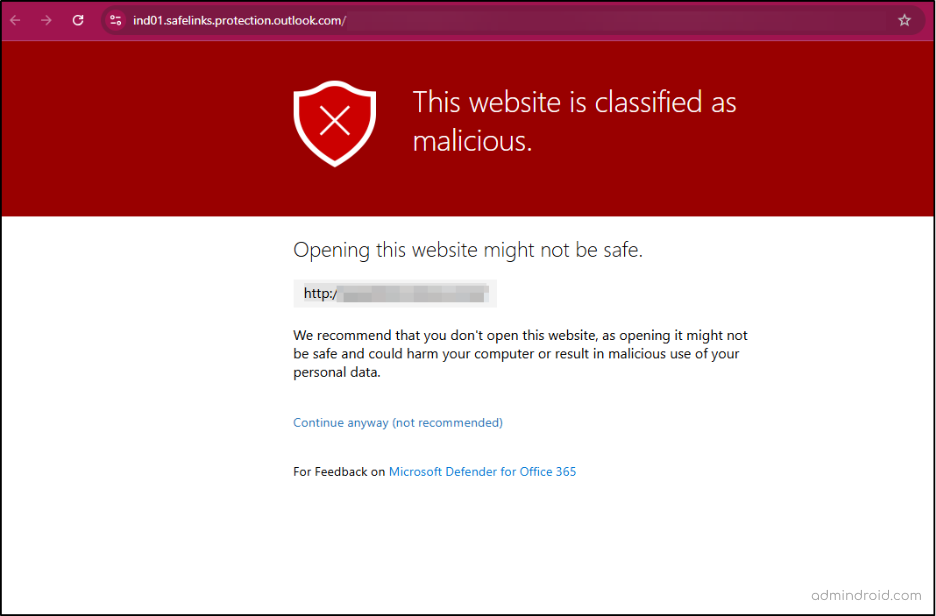This screenshot has width=936, height=616.
Task: Select the blocked URL text box
Action: [394, 292]
